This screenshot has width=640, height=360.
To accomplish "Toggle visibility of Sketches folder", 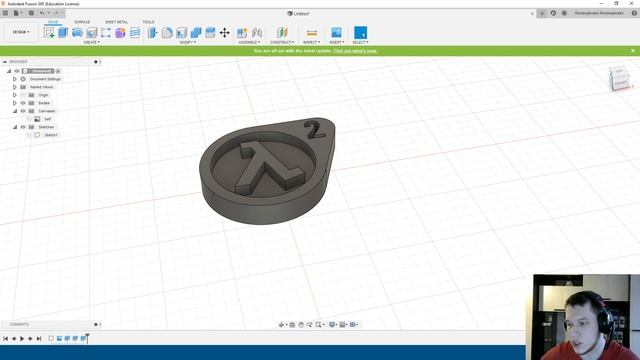I will (x=23, y=127).
